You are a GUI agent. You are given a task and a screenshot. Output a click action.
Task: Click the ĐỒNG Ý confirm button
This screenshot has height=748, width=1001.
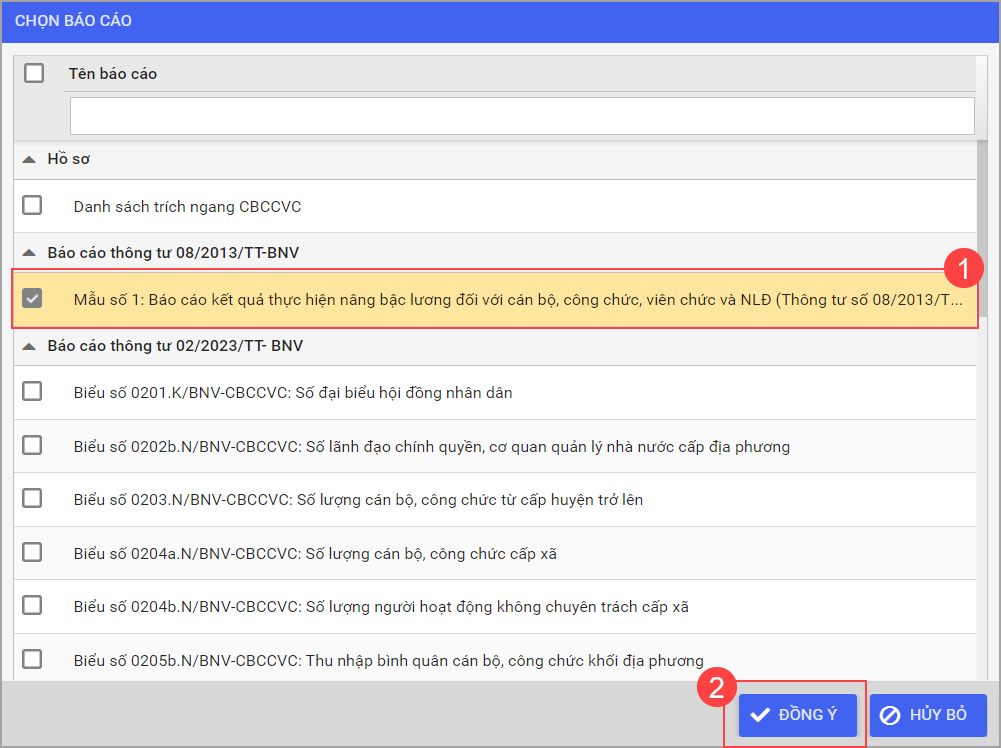point(797,715)
